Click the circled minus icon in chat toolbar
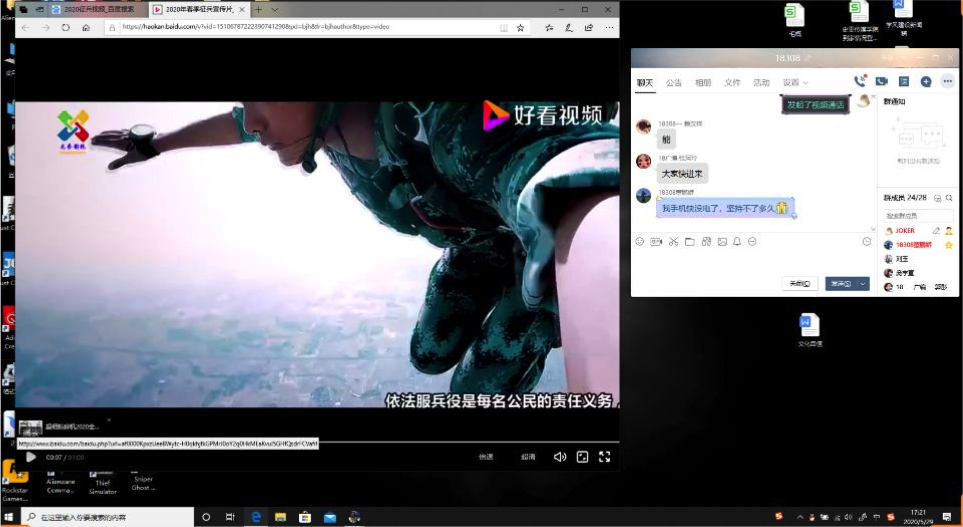Image resolution: width=963 pixels, height=527 pixels. [x=752, y=241]
